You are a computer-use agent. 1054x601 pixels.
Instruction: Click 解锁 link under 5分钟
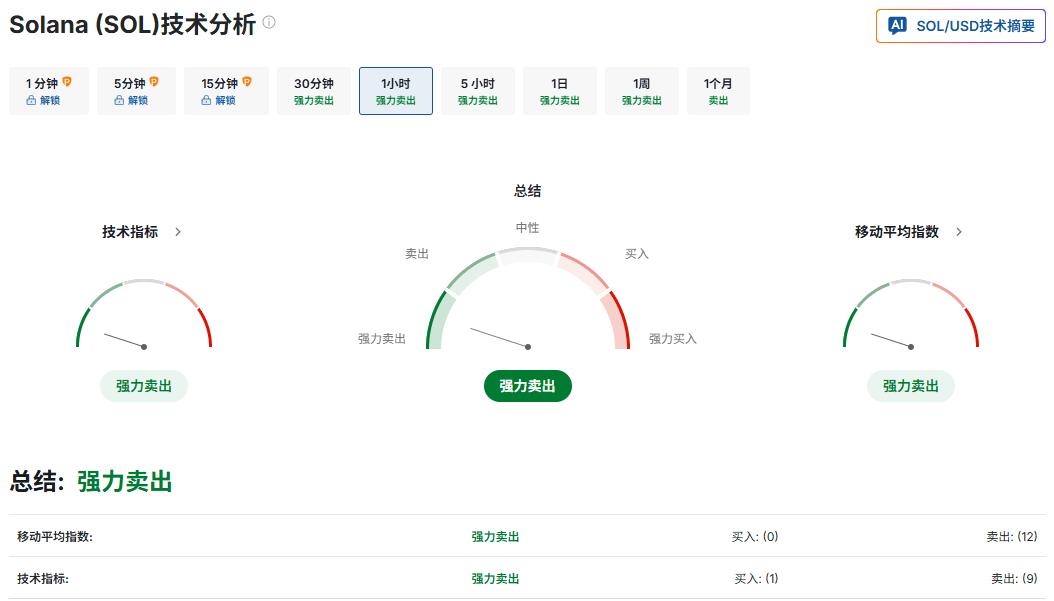138,100
